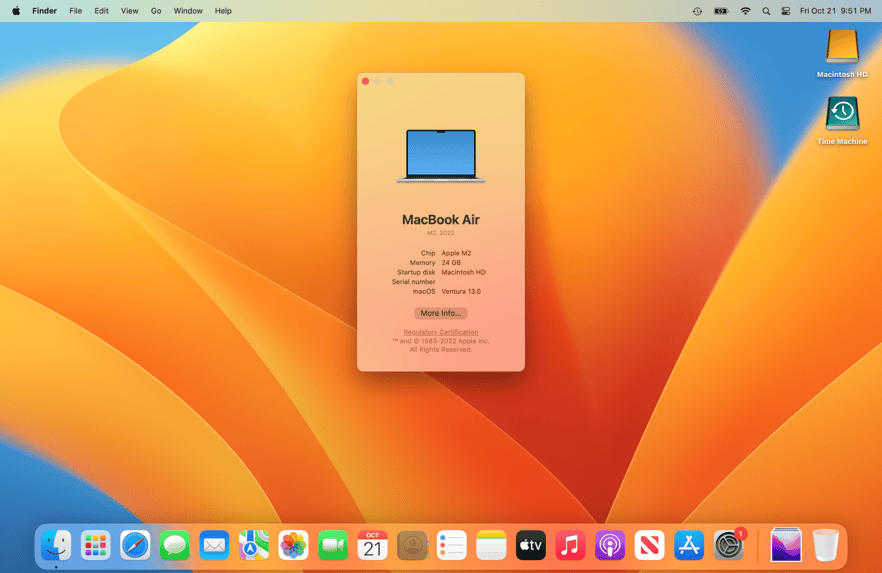The height and width of the screenshot is (573, 882).
Task: Click the 'Serial number' label
Action: [x=413, y=282]
